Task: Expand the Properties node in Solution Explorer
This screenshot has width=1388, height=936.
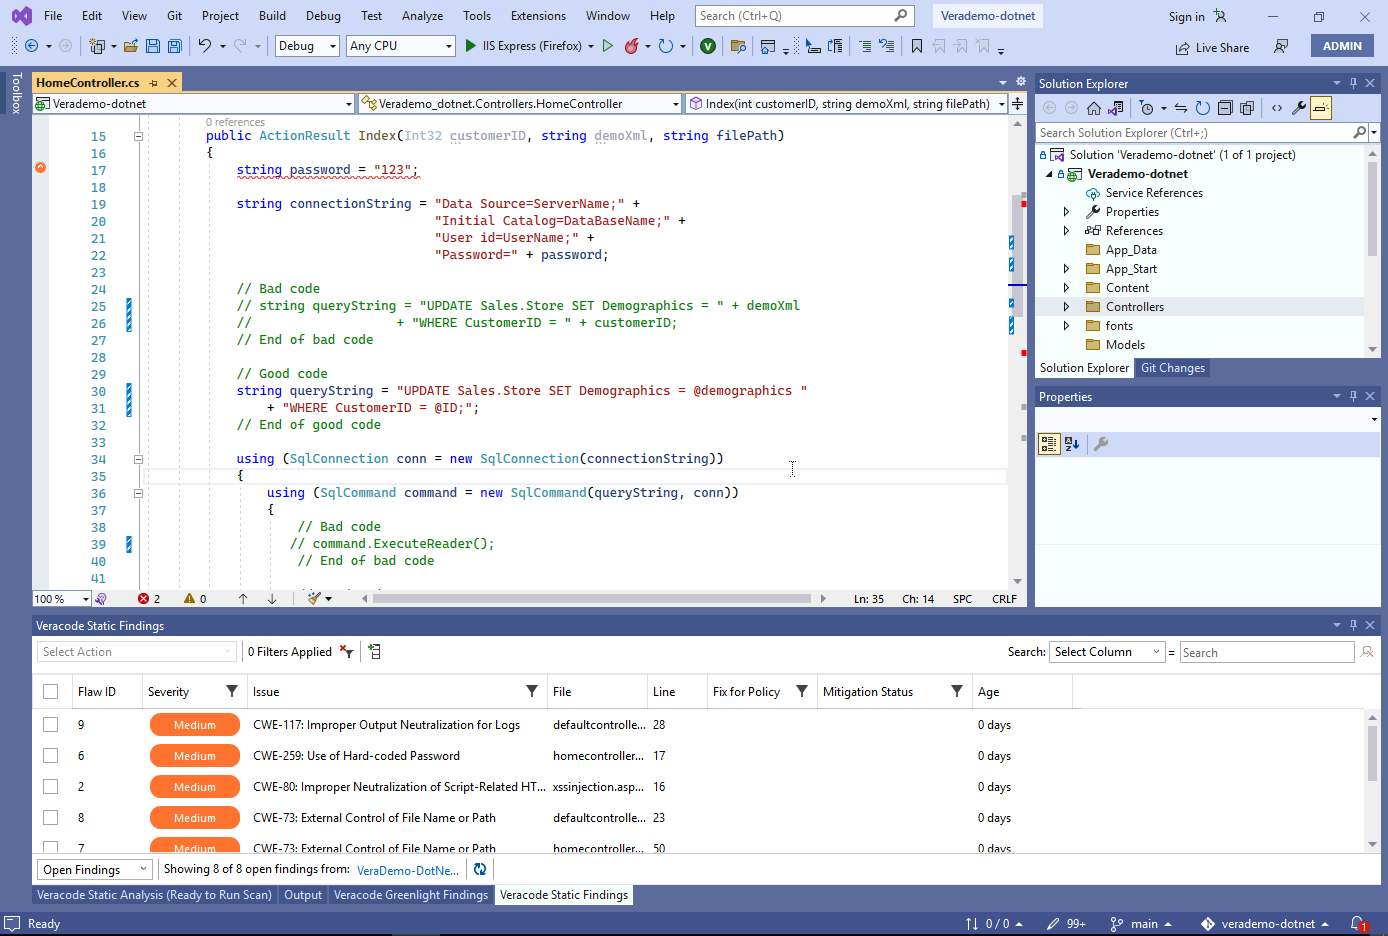Action: pos(1066,212)
